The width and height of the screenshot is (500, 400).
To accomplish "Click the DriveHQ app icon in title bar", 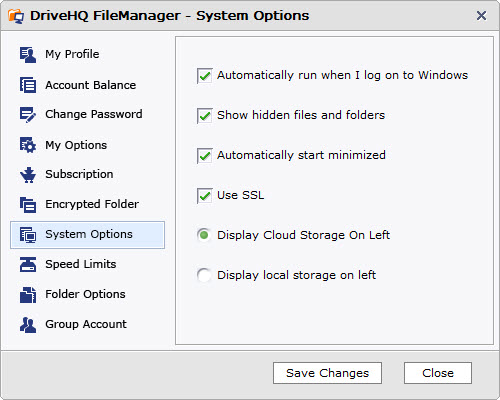I will point(16,16).
